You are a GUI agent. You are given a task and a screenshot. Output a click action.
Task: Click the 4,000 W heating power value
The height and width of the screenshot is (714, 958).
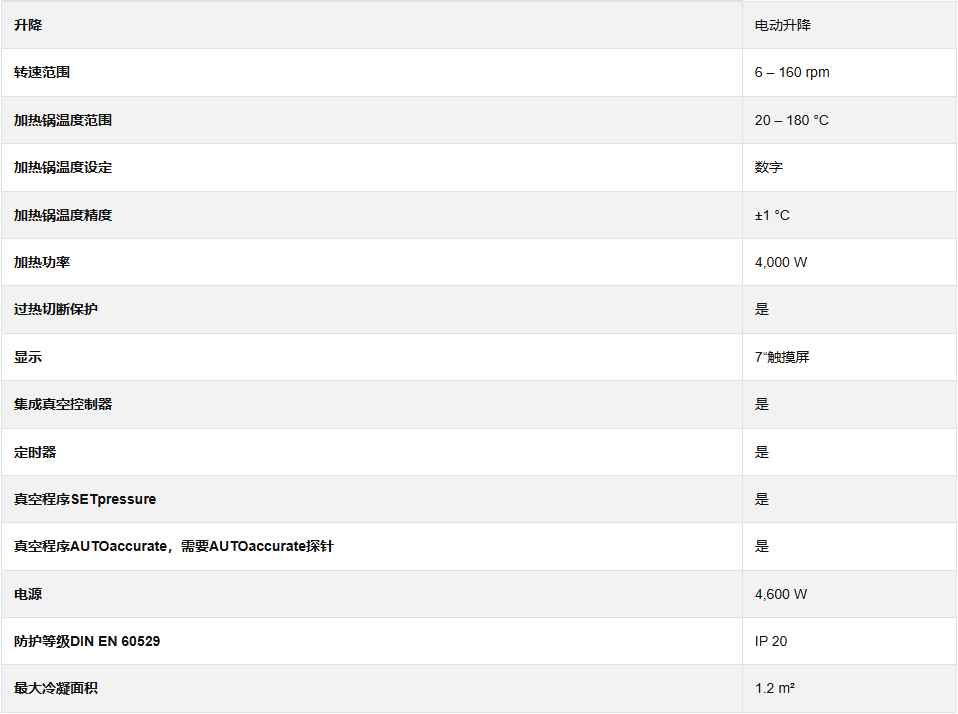tap(780, 262)
